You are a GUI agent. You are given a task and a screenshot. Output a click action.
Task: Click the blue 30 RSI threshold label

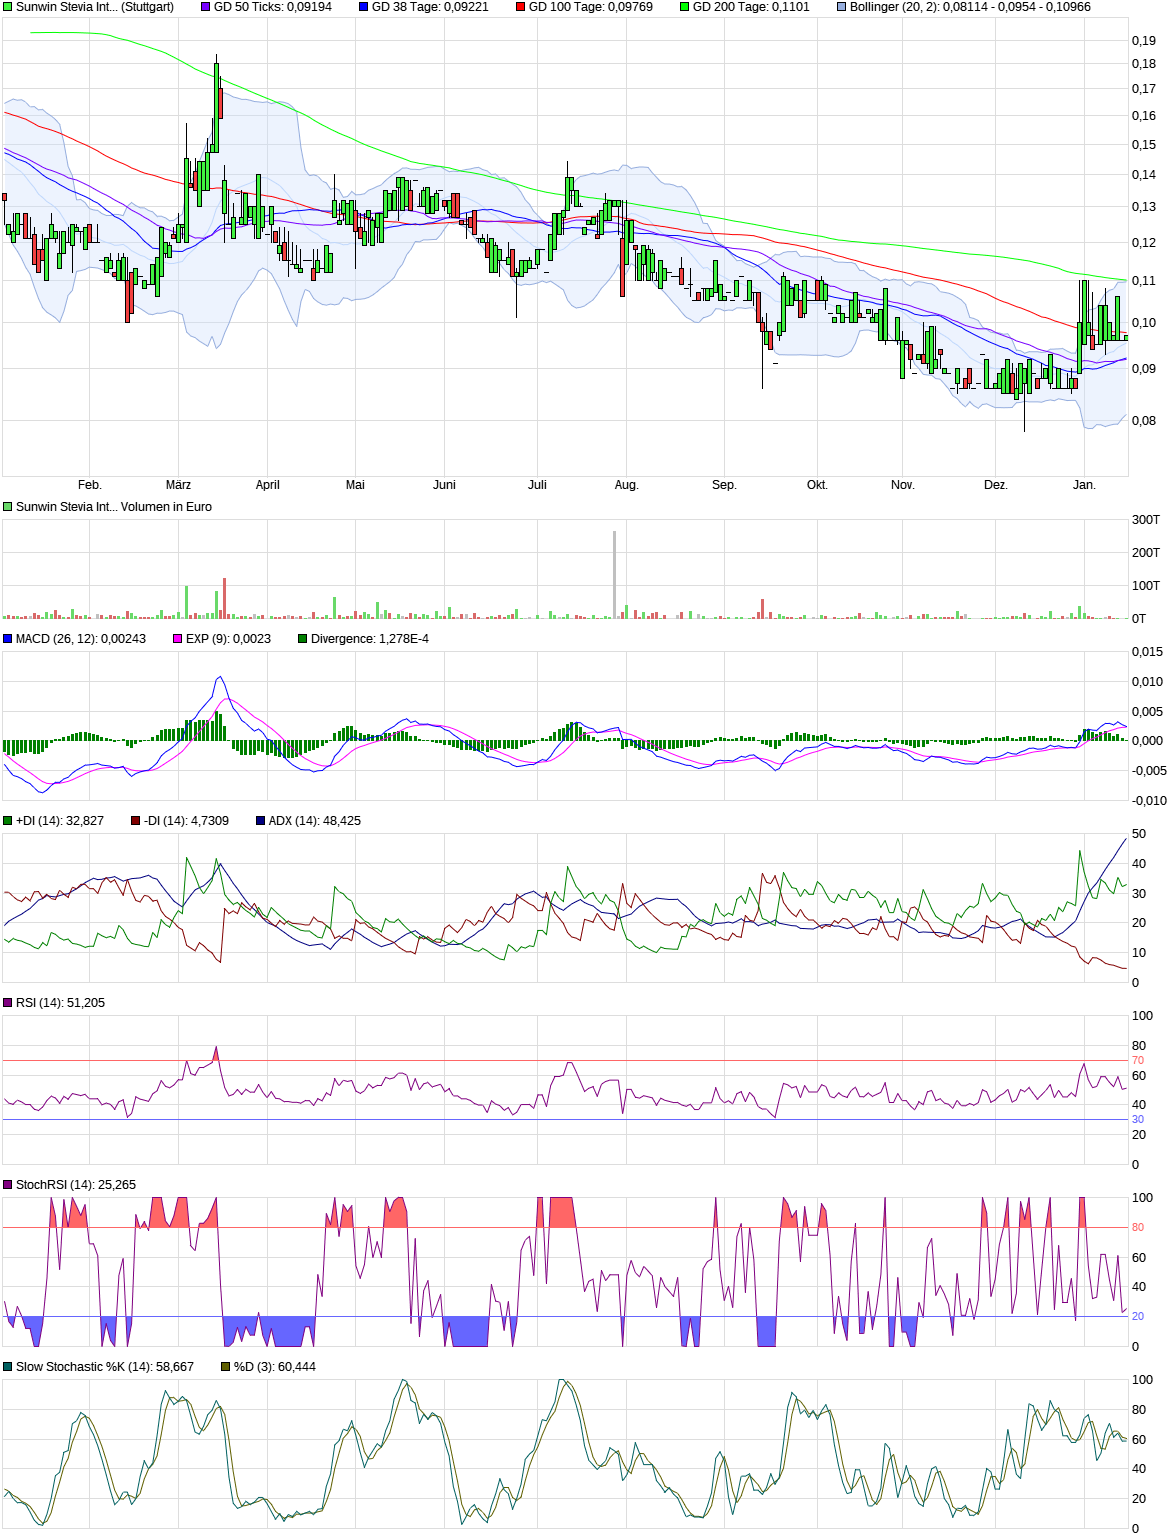[1138, 1120]
